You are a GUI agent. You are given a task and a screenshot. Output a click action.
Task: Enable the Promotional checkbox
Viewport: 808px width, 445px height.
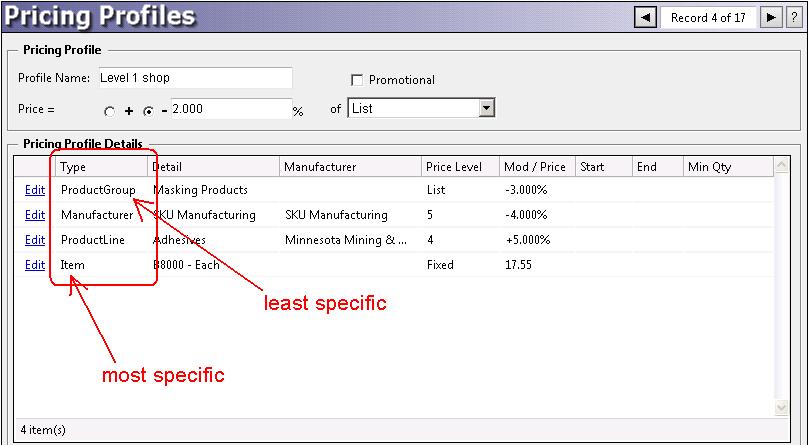pyautogui.click(x=357, y=80)
